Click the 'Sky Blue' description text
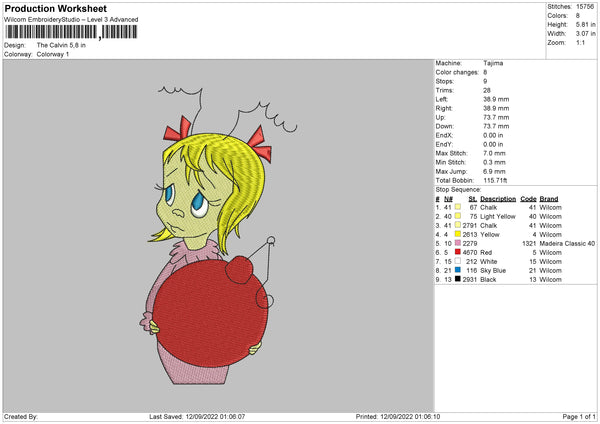This screenshot has height=424, width=600. tap(493, 270)
